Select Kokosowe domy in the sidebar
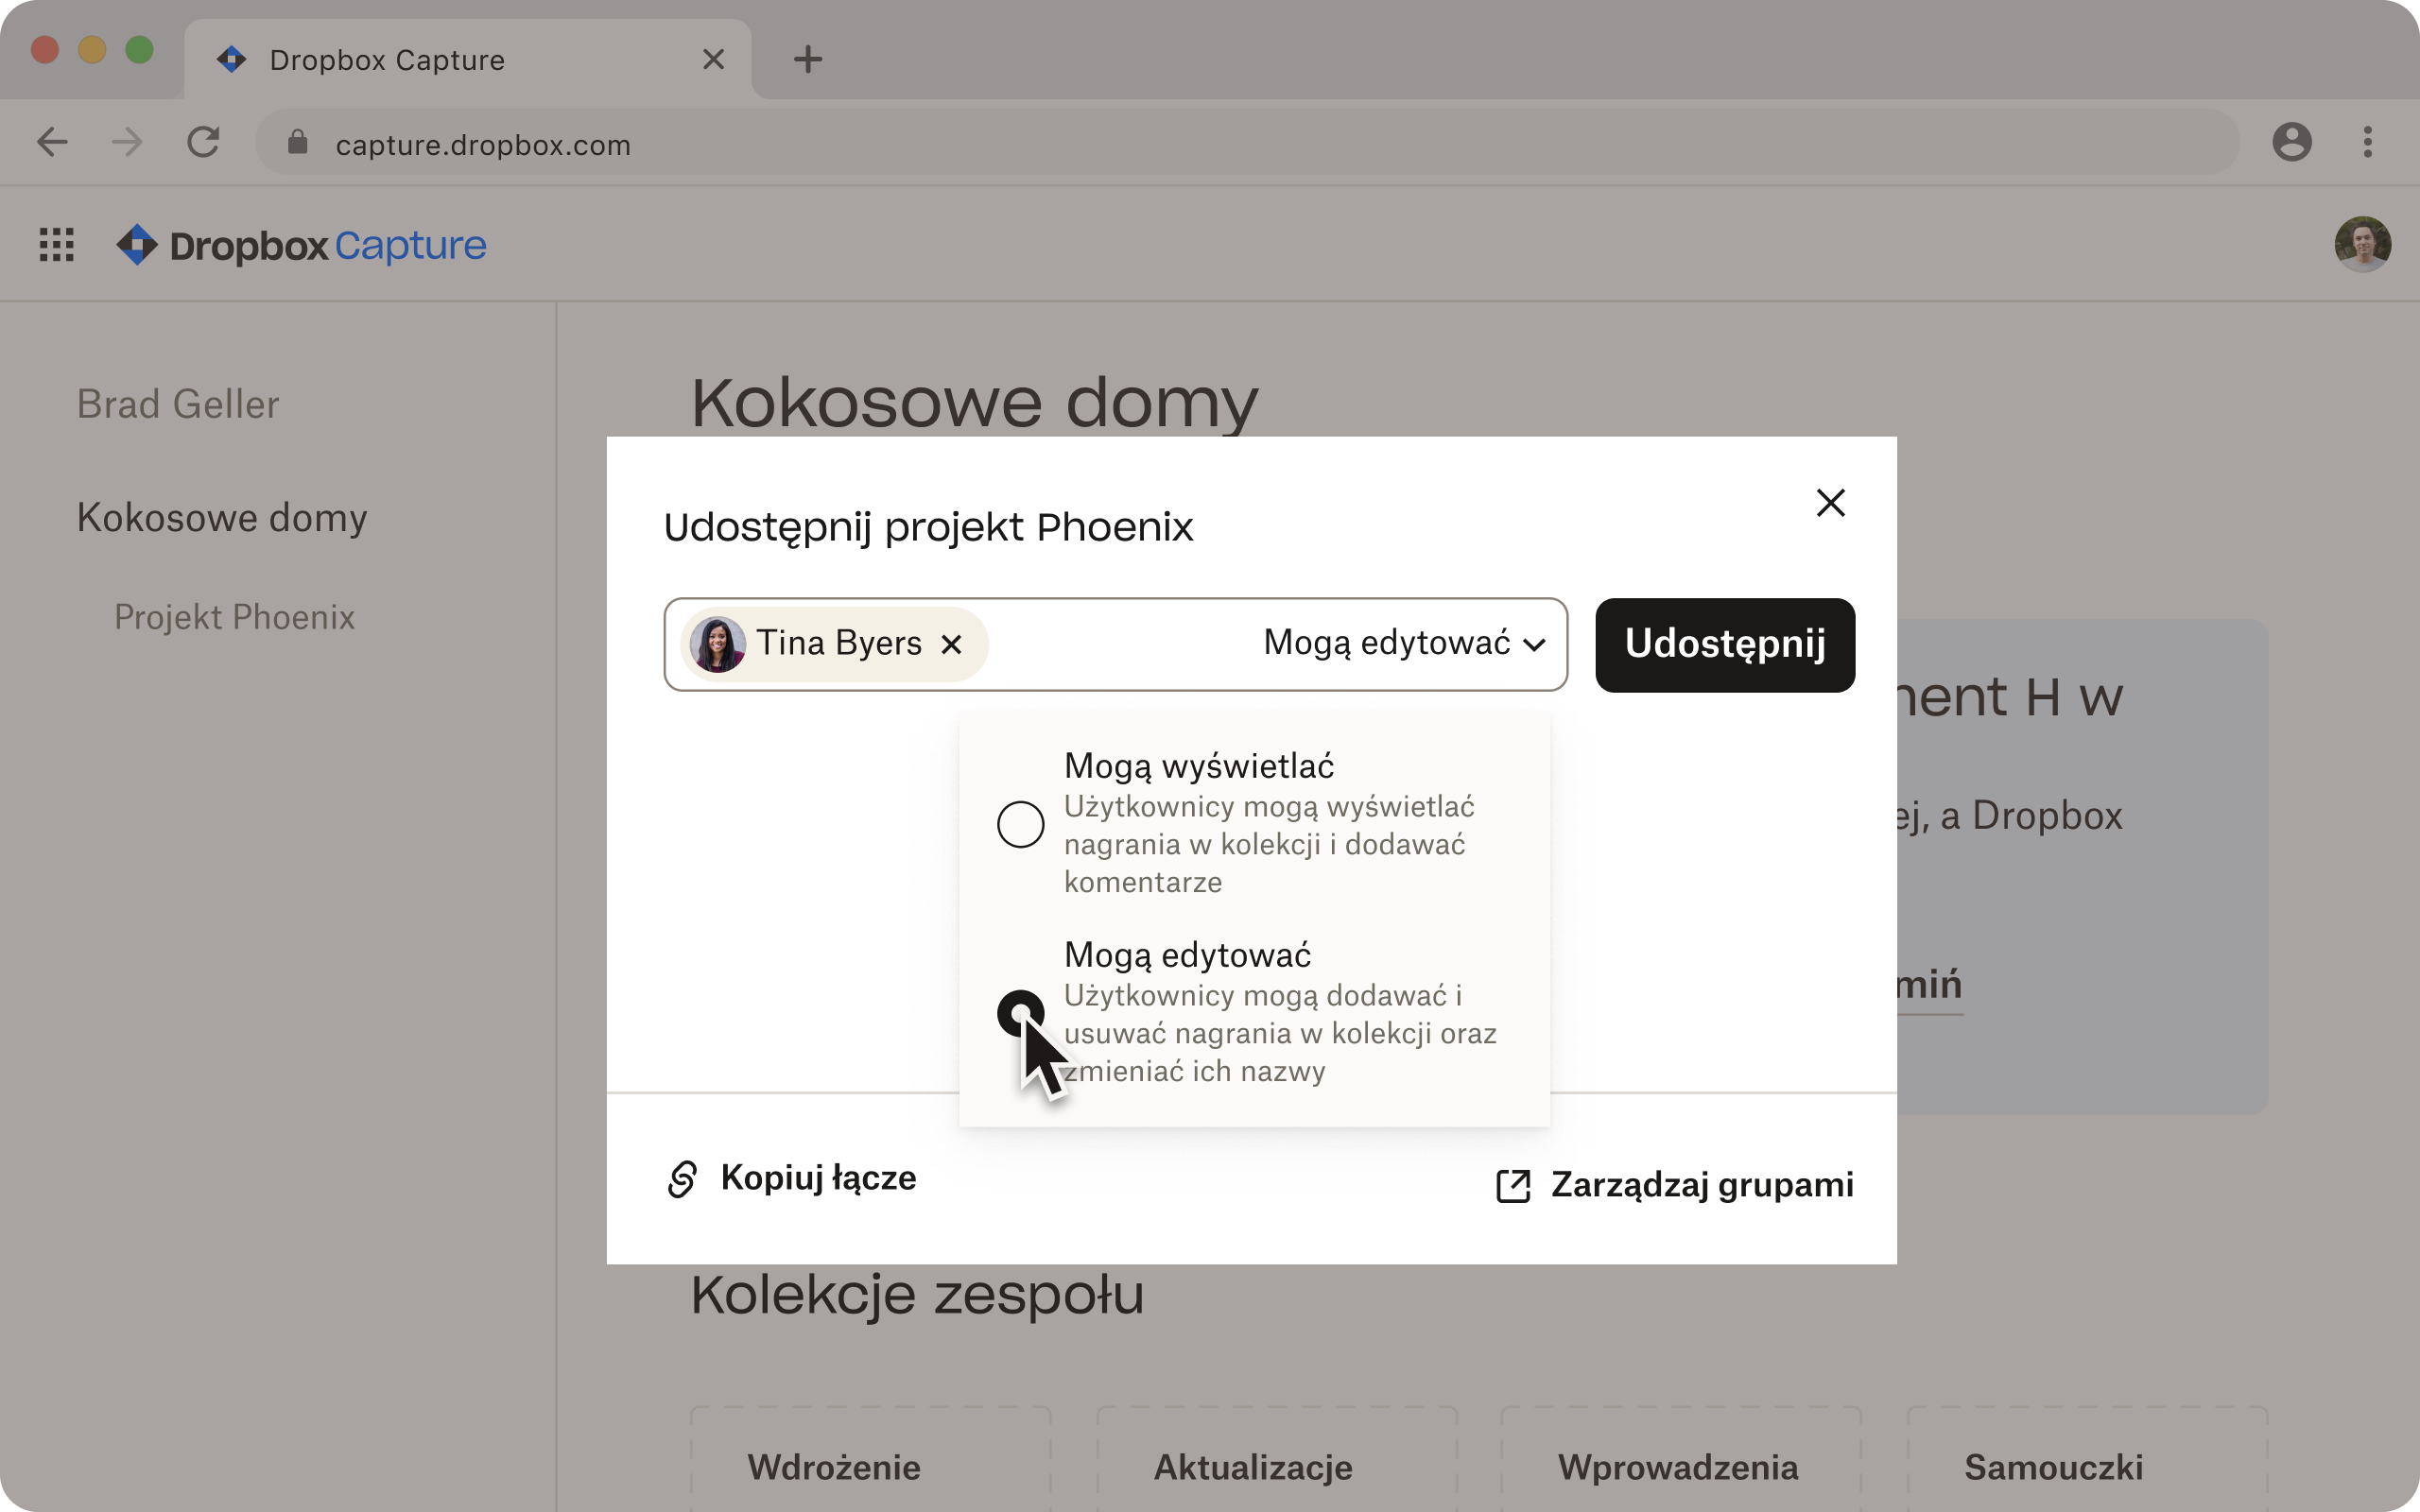This screenshot has width=2420, height=1512. tap(222, 519)
